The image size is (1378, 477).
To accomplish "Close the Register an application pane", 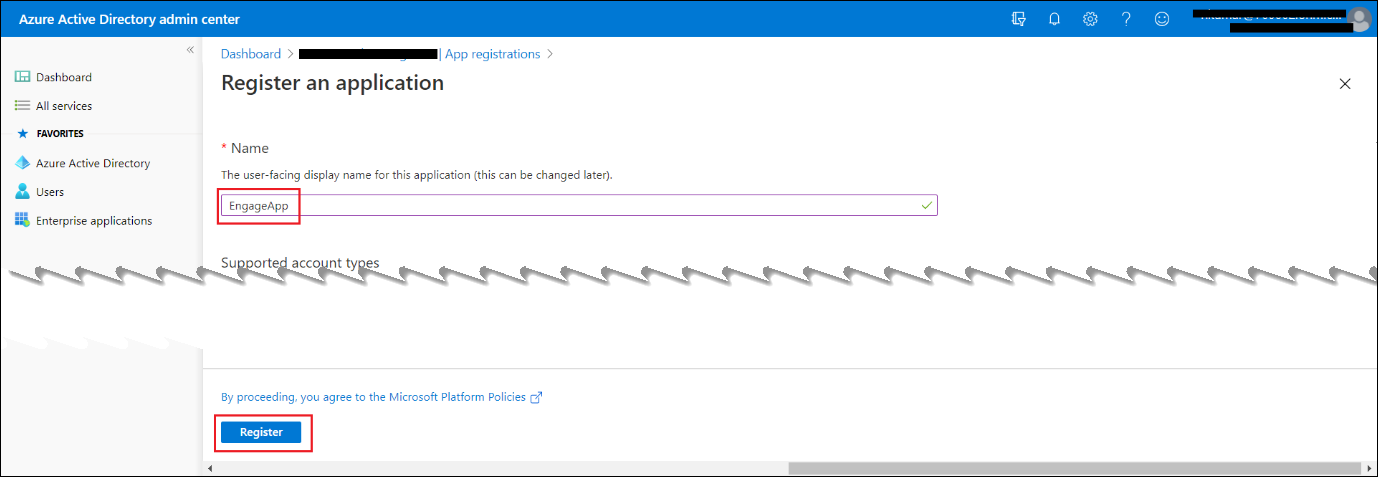I will (1345, 84).
